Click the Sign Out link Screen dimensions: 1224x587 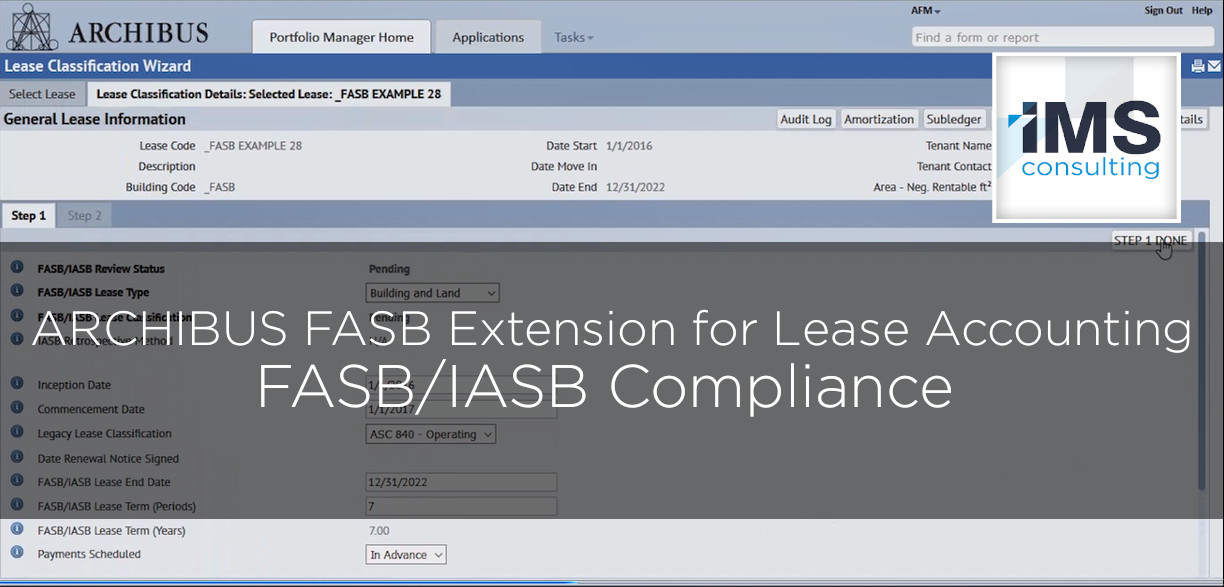(1163, 10)
